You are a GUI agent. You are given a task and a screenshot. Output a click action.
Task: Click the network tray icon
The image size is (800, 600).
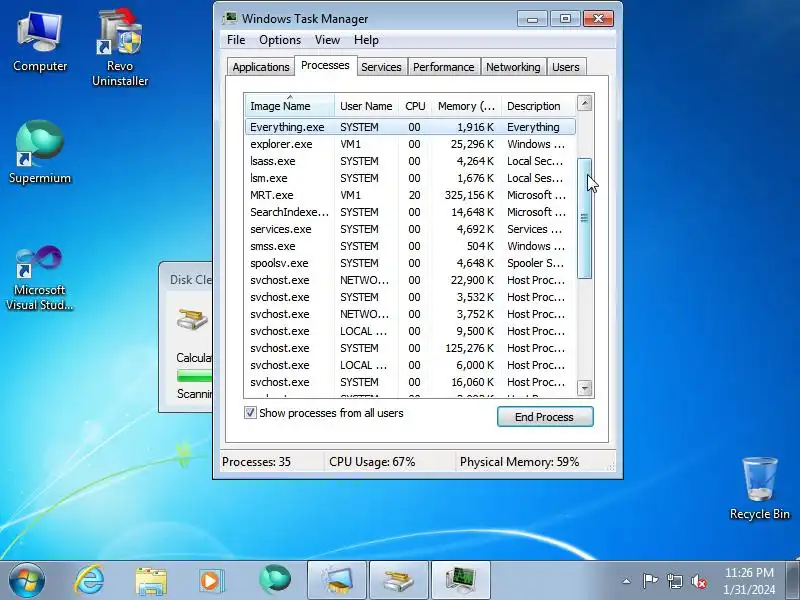tap(675, 581)
